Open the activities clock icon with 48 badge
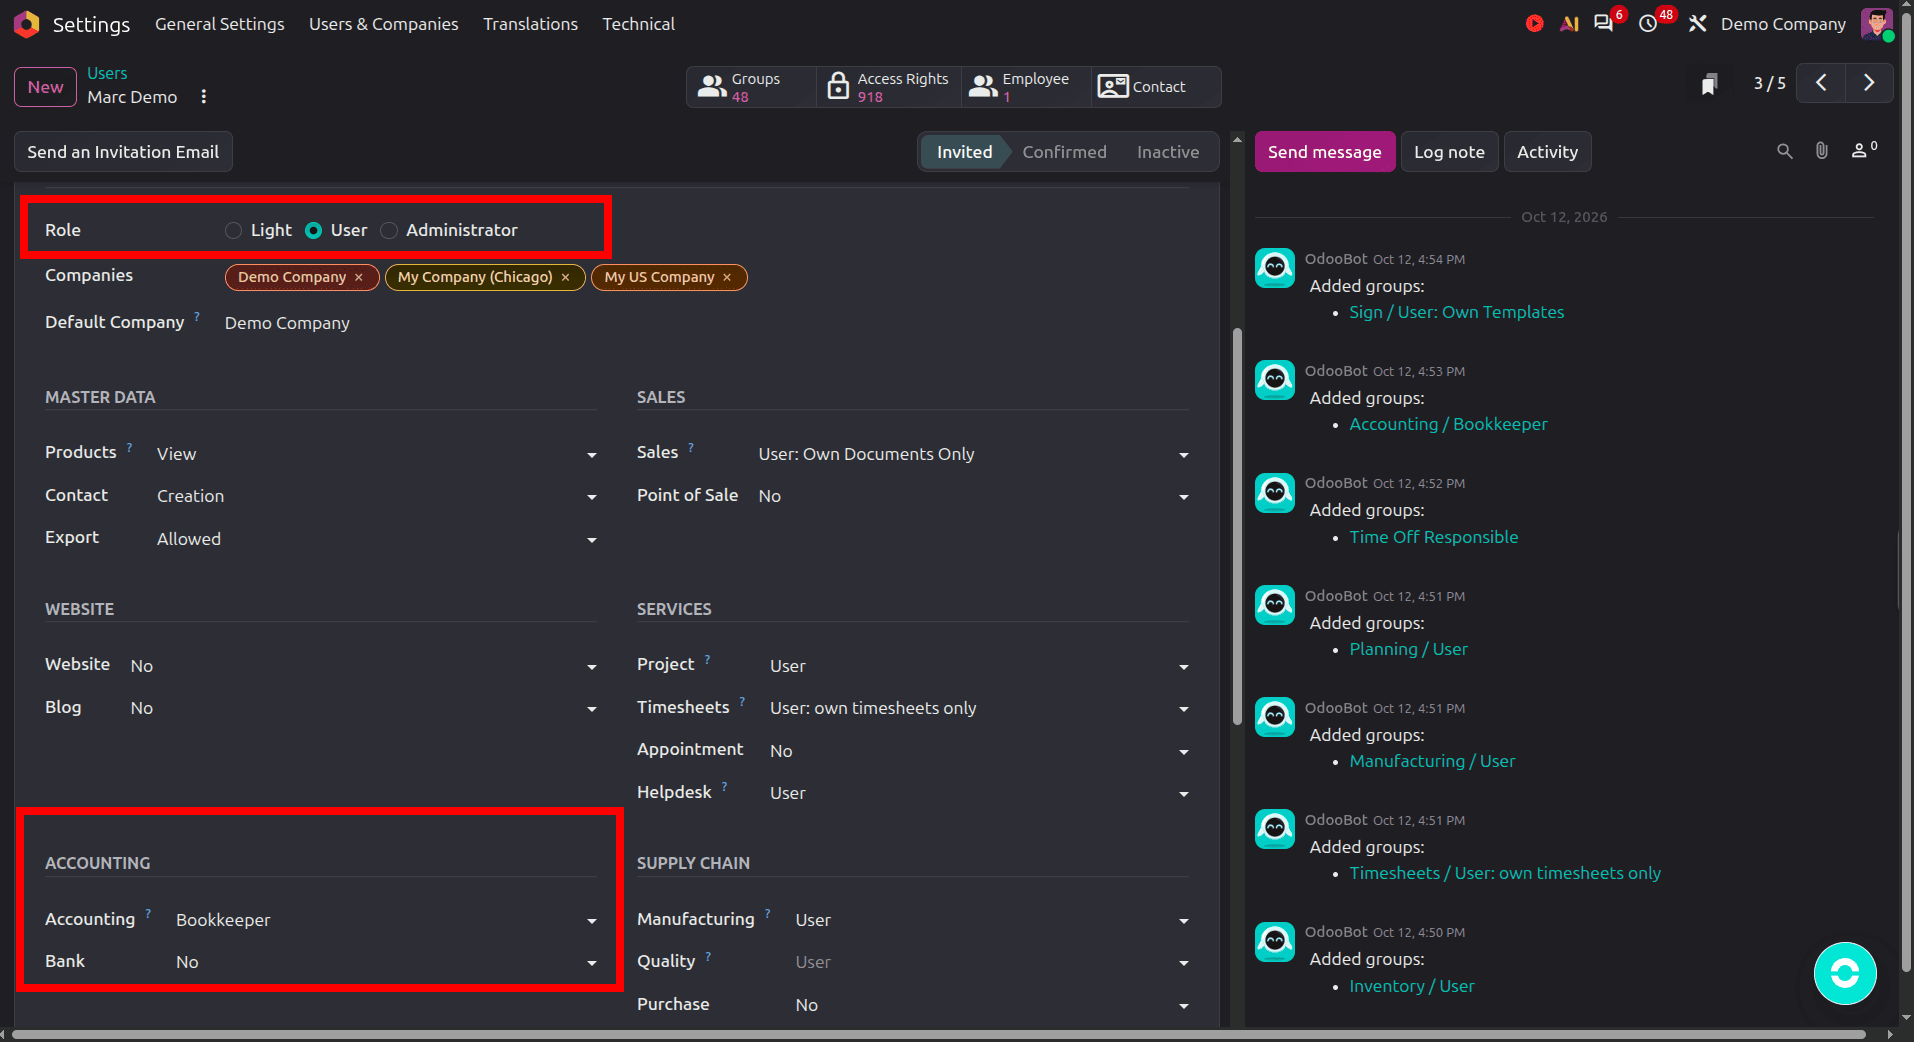 pos(1648,23)
